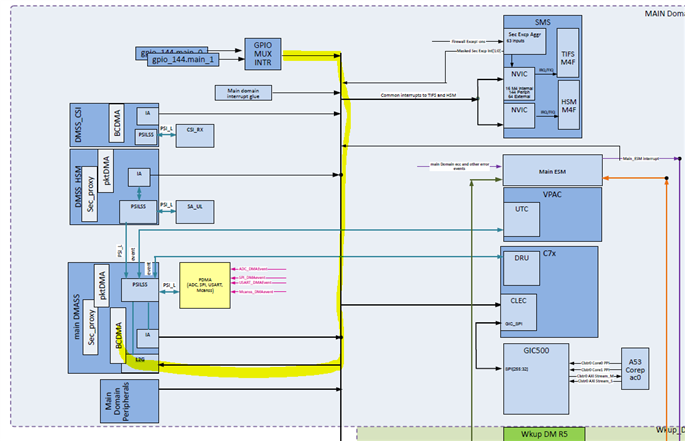Select pktDMA box inside DMSS_HSM
The image size is (685, 441).
tap(106, 171)
